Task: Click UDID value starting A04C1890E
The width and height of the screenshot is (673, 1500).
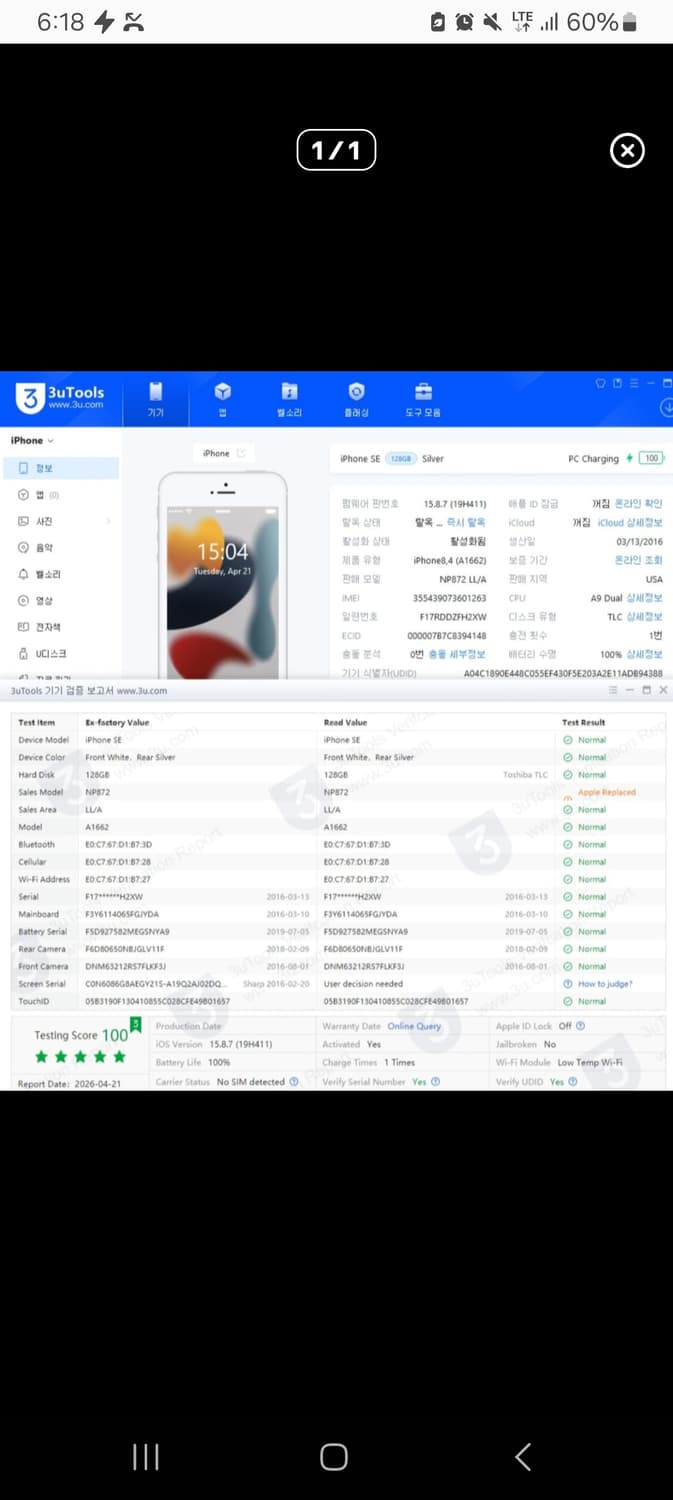Action: click(563, 673)
